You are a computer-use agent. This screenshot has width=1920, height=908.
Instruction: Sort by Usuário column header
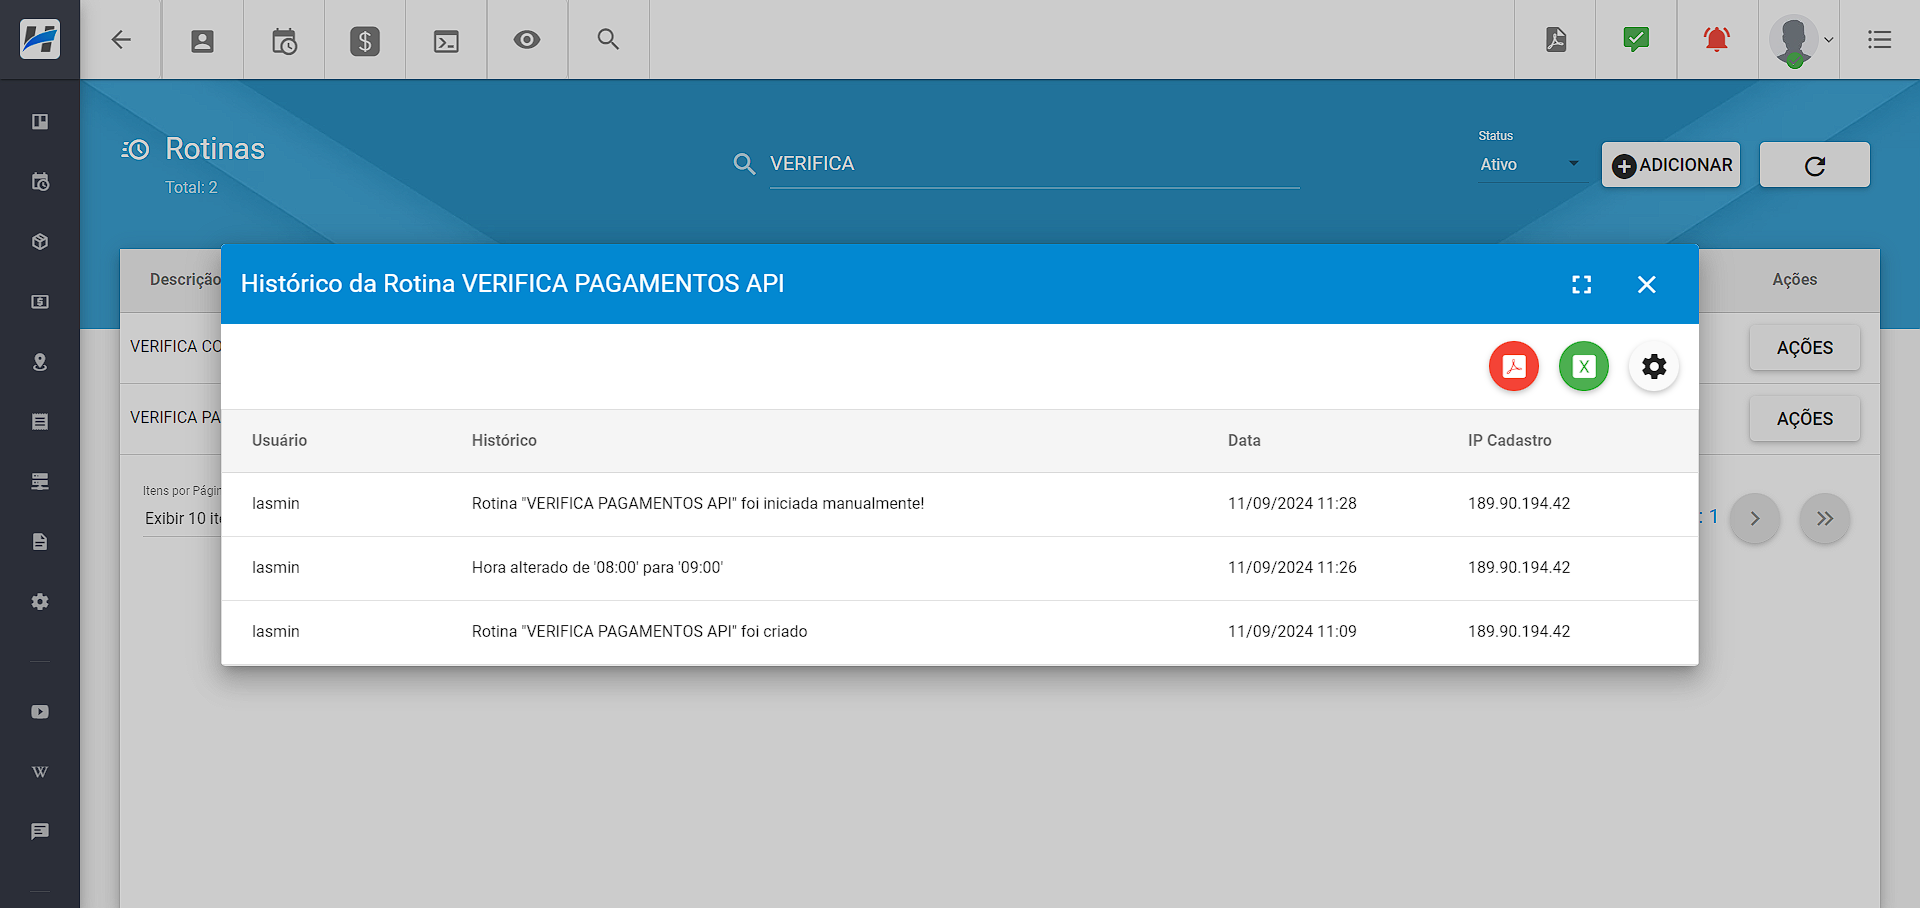point(279,441)
